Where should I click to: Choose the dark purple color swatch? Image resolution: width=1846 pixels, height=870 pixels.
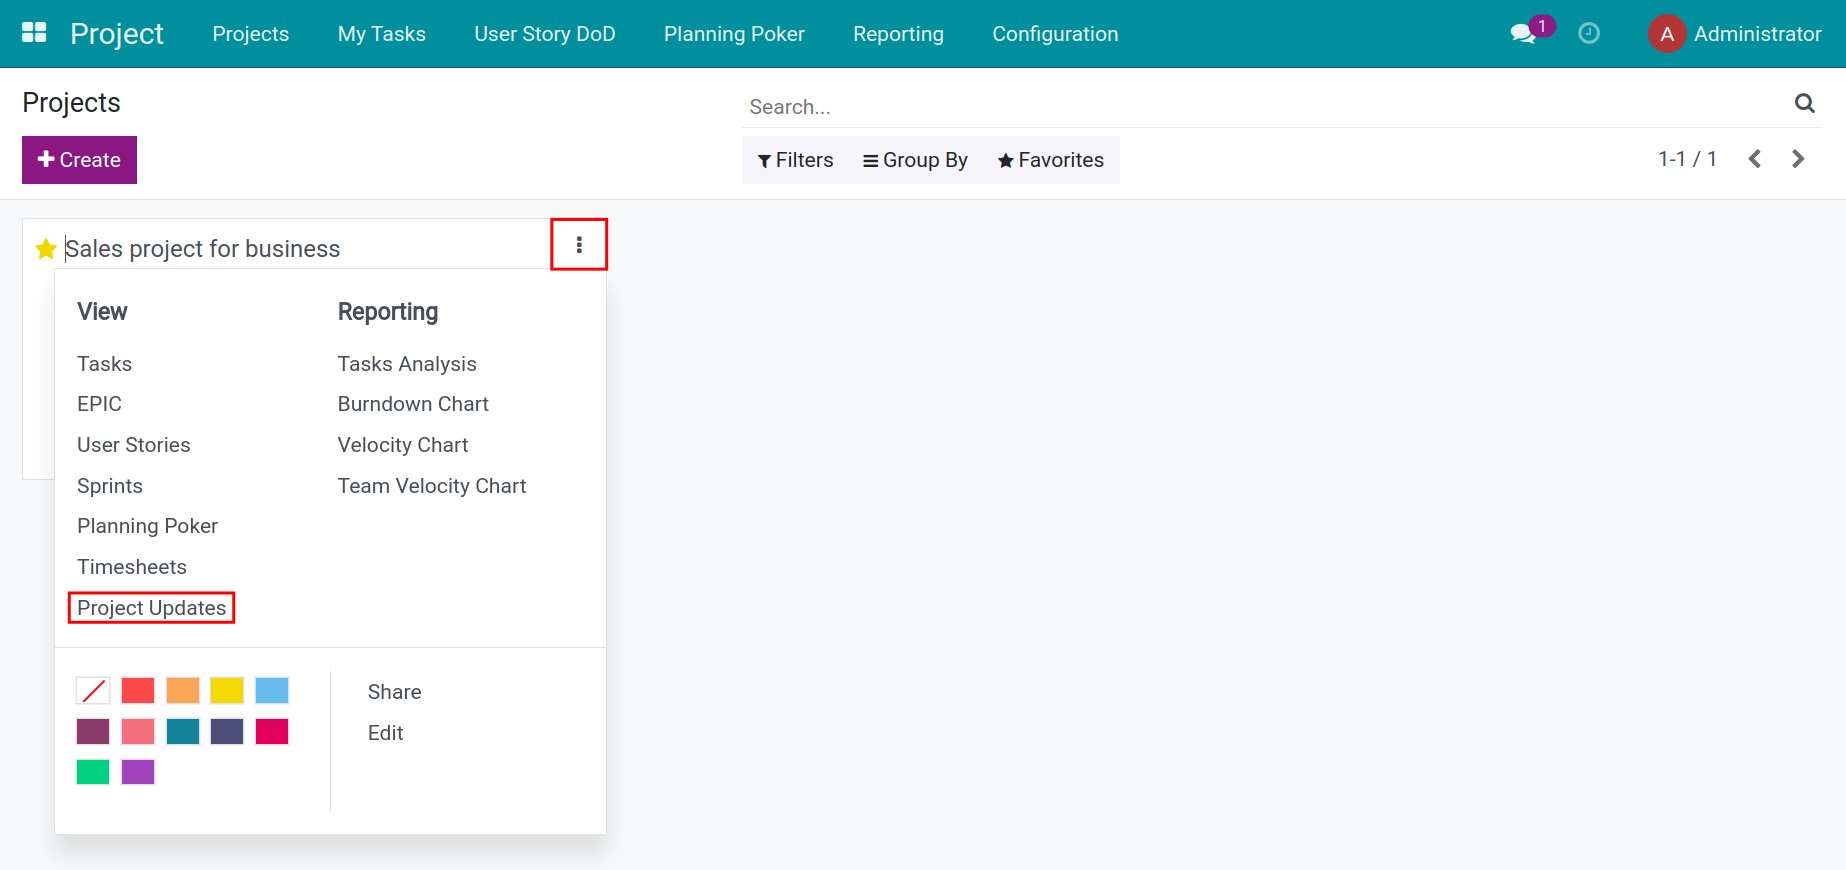click(x=93, y=732)
